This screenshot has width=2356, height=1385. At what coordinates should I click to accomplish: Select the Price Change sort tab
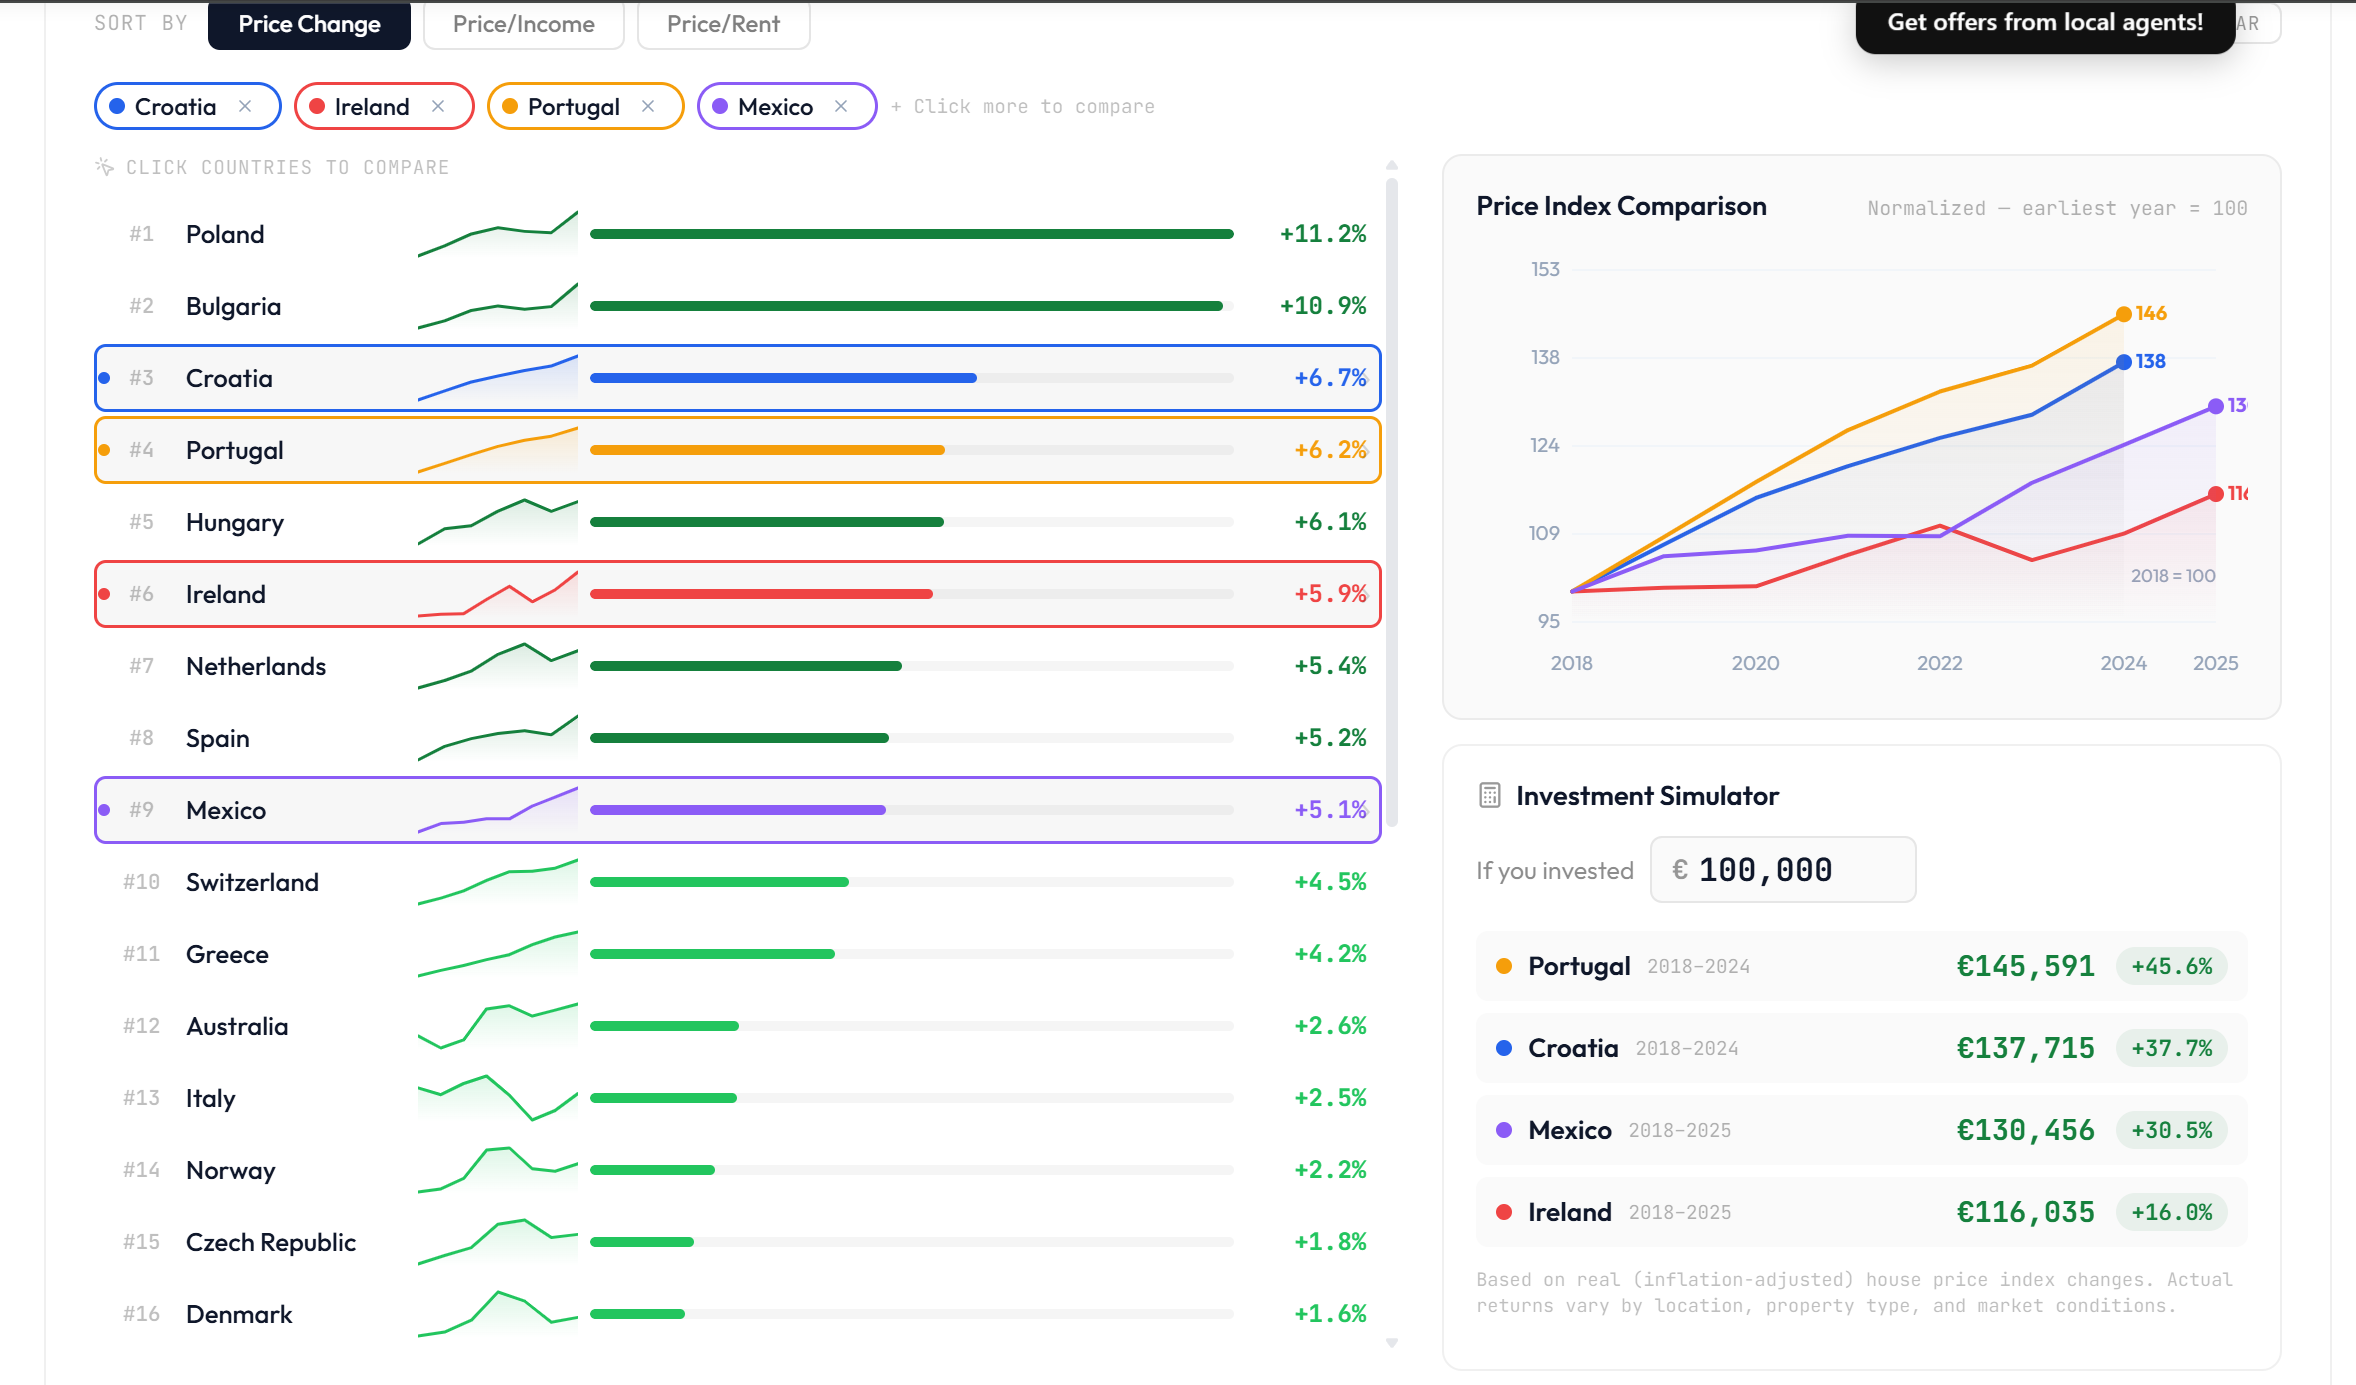[x=309, y=24]
